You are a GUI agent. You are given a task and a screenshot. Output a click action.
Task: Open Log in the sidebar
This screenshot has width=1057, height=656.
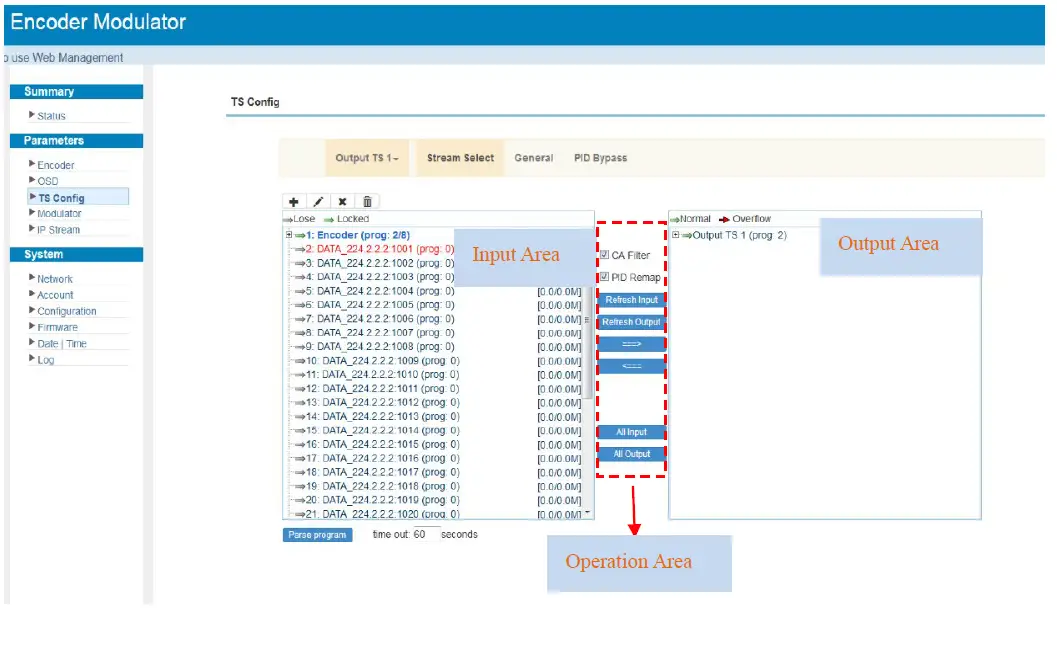pos(45,360)
